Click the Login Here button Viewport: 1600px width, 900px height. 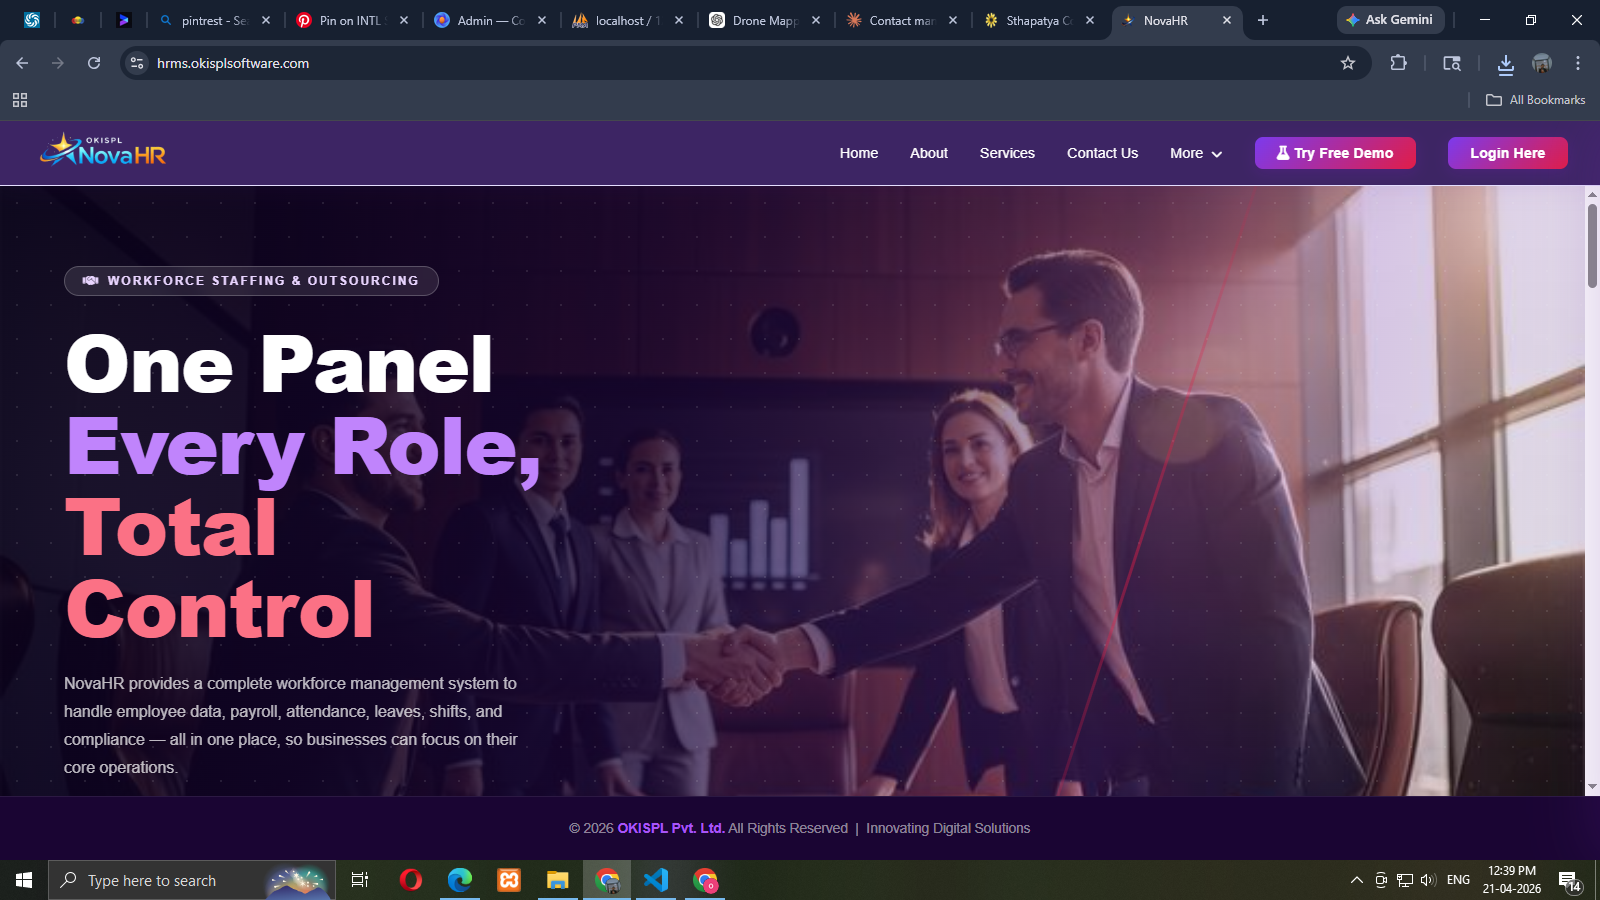pos(1507,153)
